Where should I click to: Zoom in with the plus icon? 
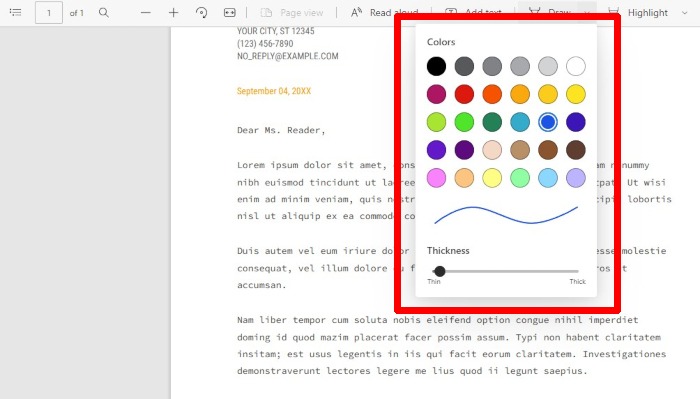point(173,13)
